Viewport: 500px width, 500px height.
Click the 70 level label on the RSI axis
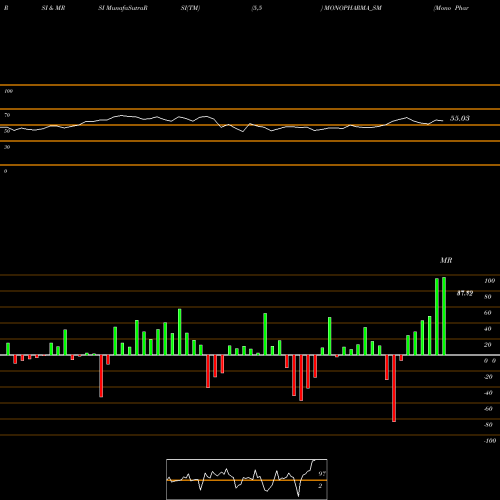(7, 115)
